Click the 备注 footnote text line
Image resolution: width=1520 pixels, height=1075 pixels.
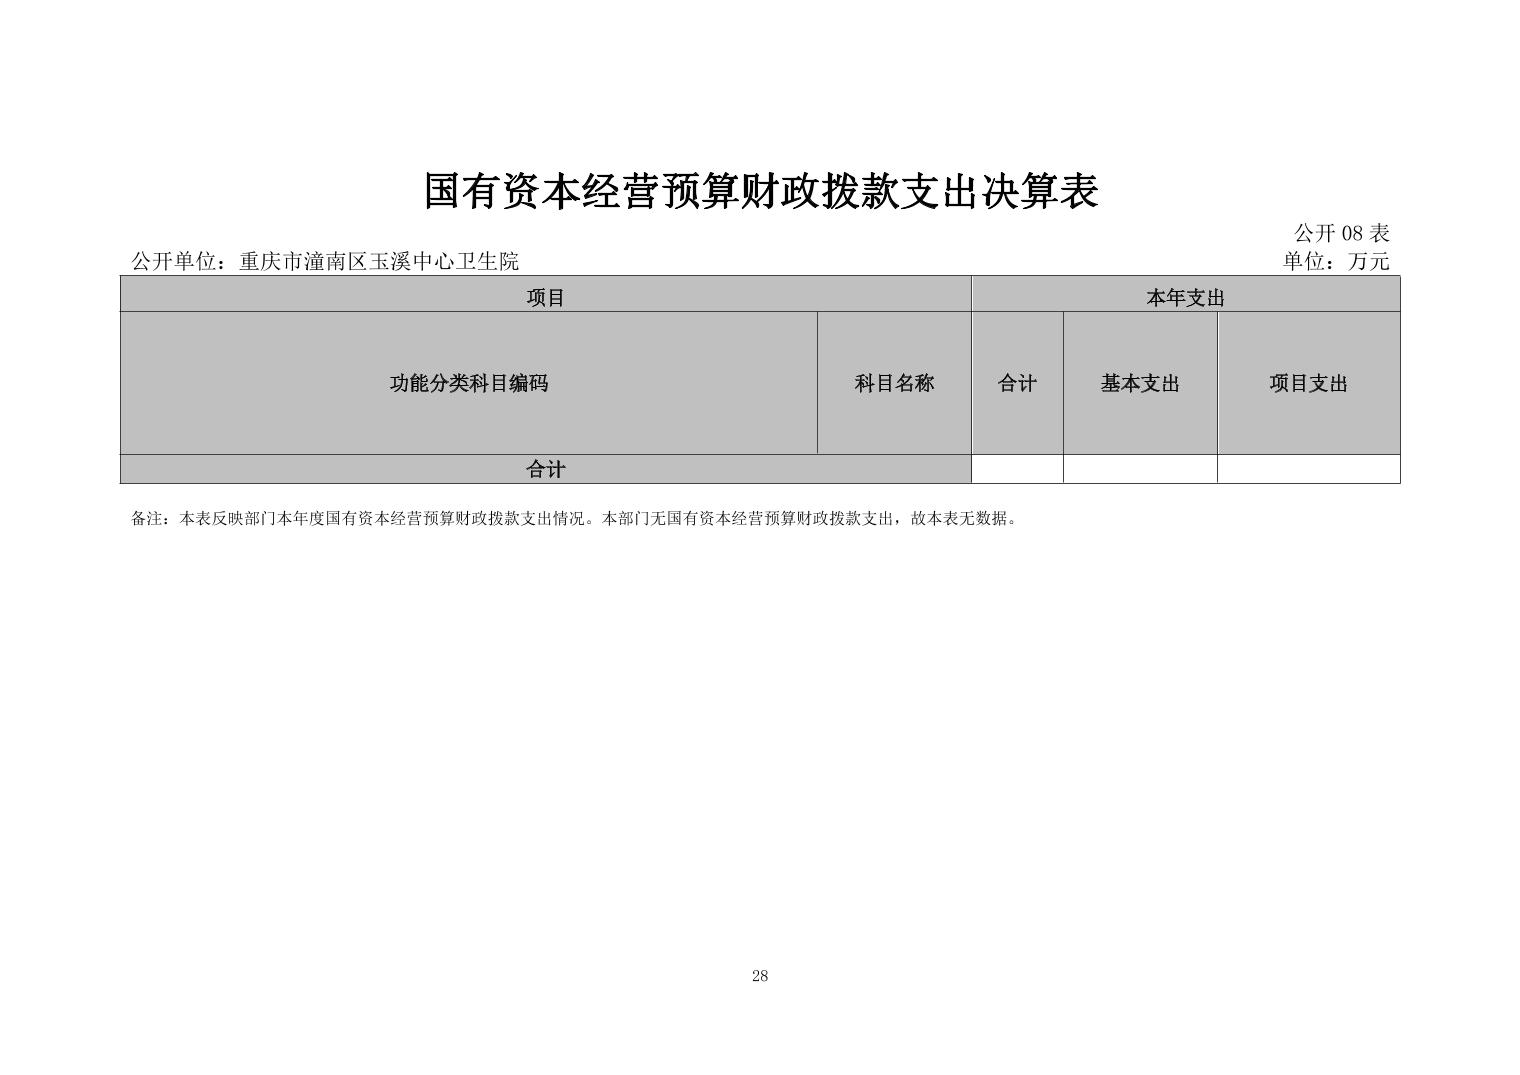point(575,519)
